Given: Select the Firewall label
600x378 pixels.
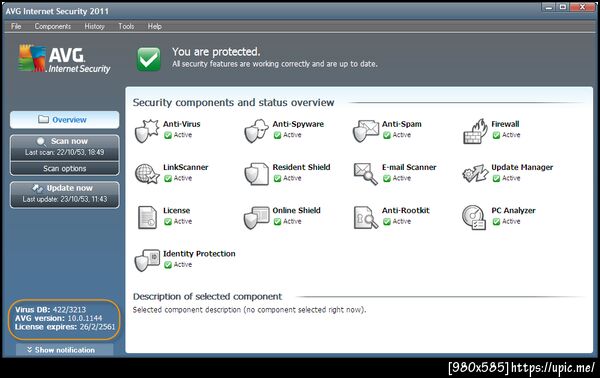Looking at the screenshot, I should [505, 124].
